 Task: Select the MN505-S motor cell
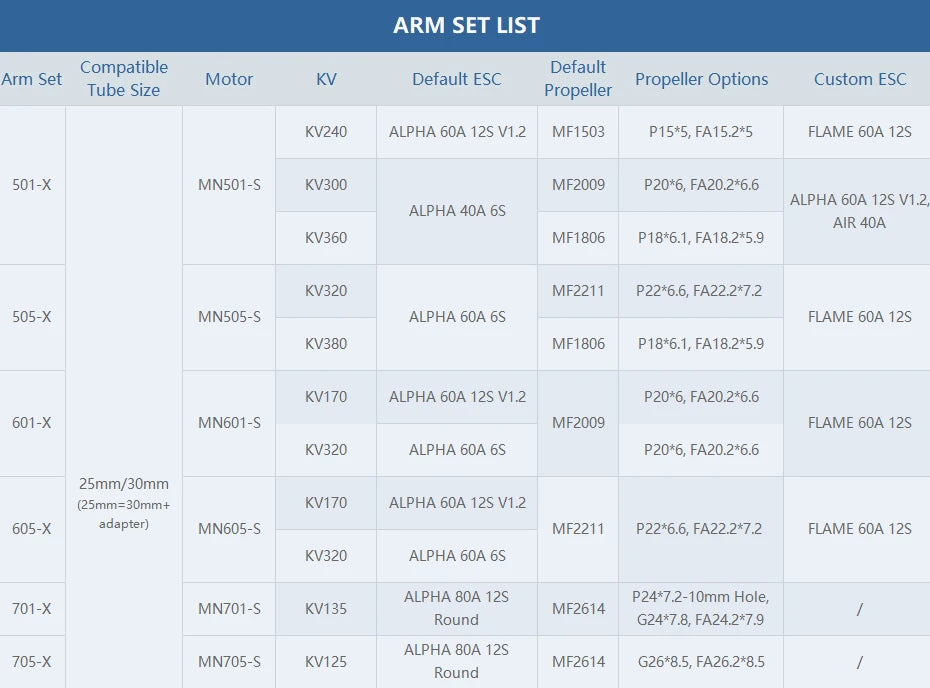(229, 317)
